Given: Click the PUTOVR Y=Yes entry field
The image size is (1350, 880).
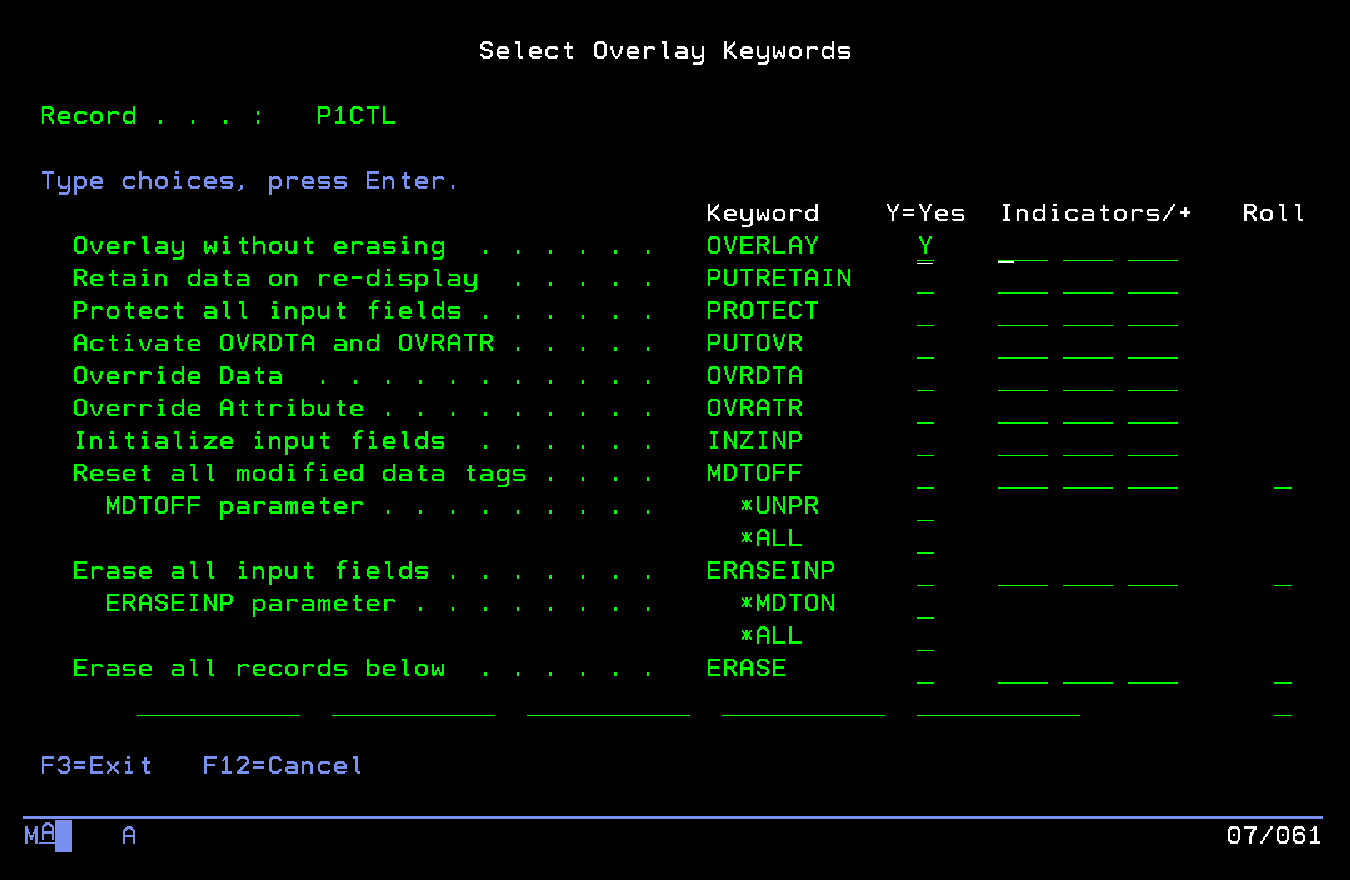Looking at the screenshot, I should pos(925,344).
